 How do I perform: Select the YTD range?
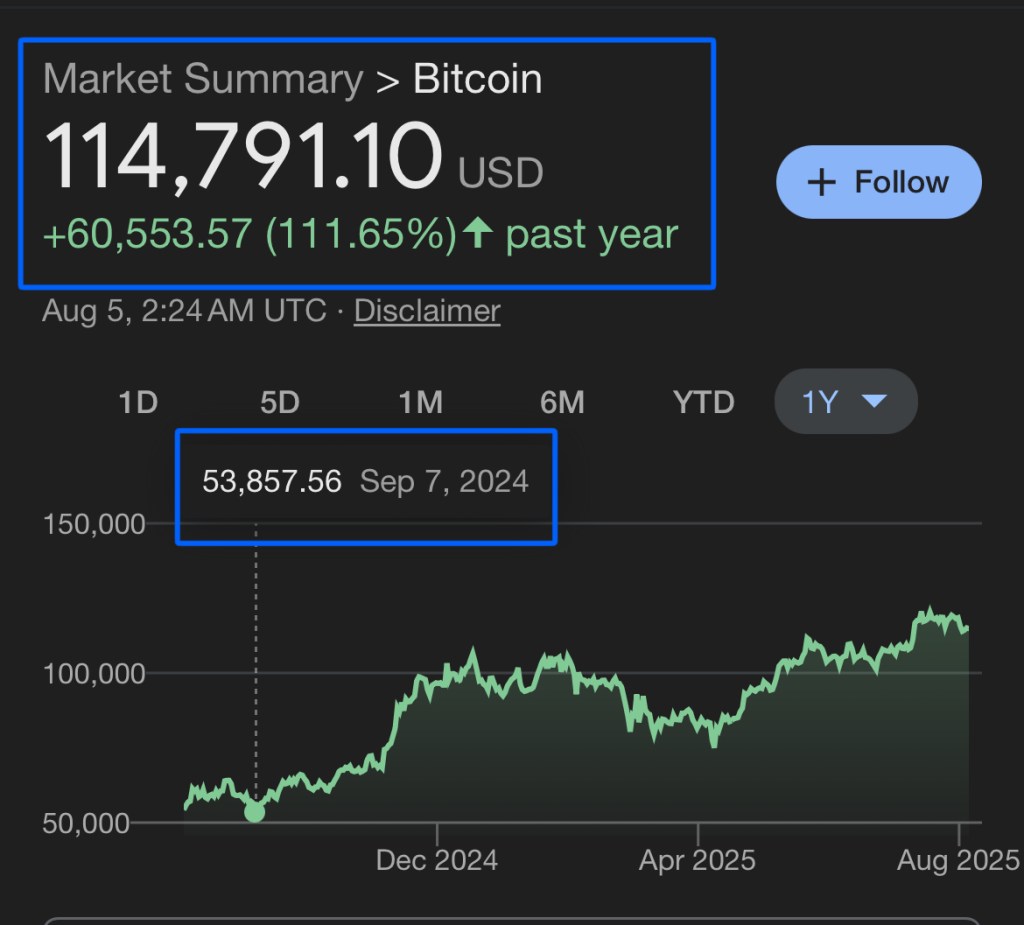point(703,402)
